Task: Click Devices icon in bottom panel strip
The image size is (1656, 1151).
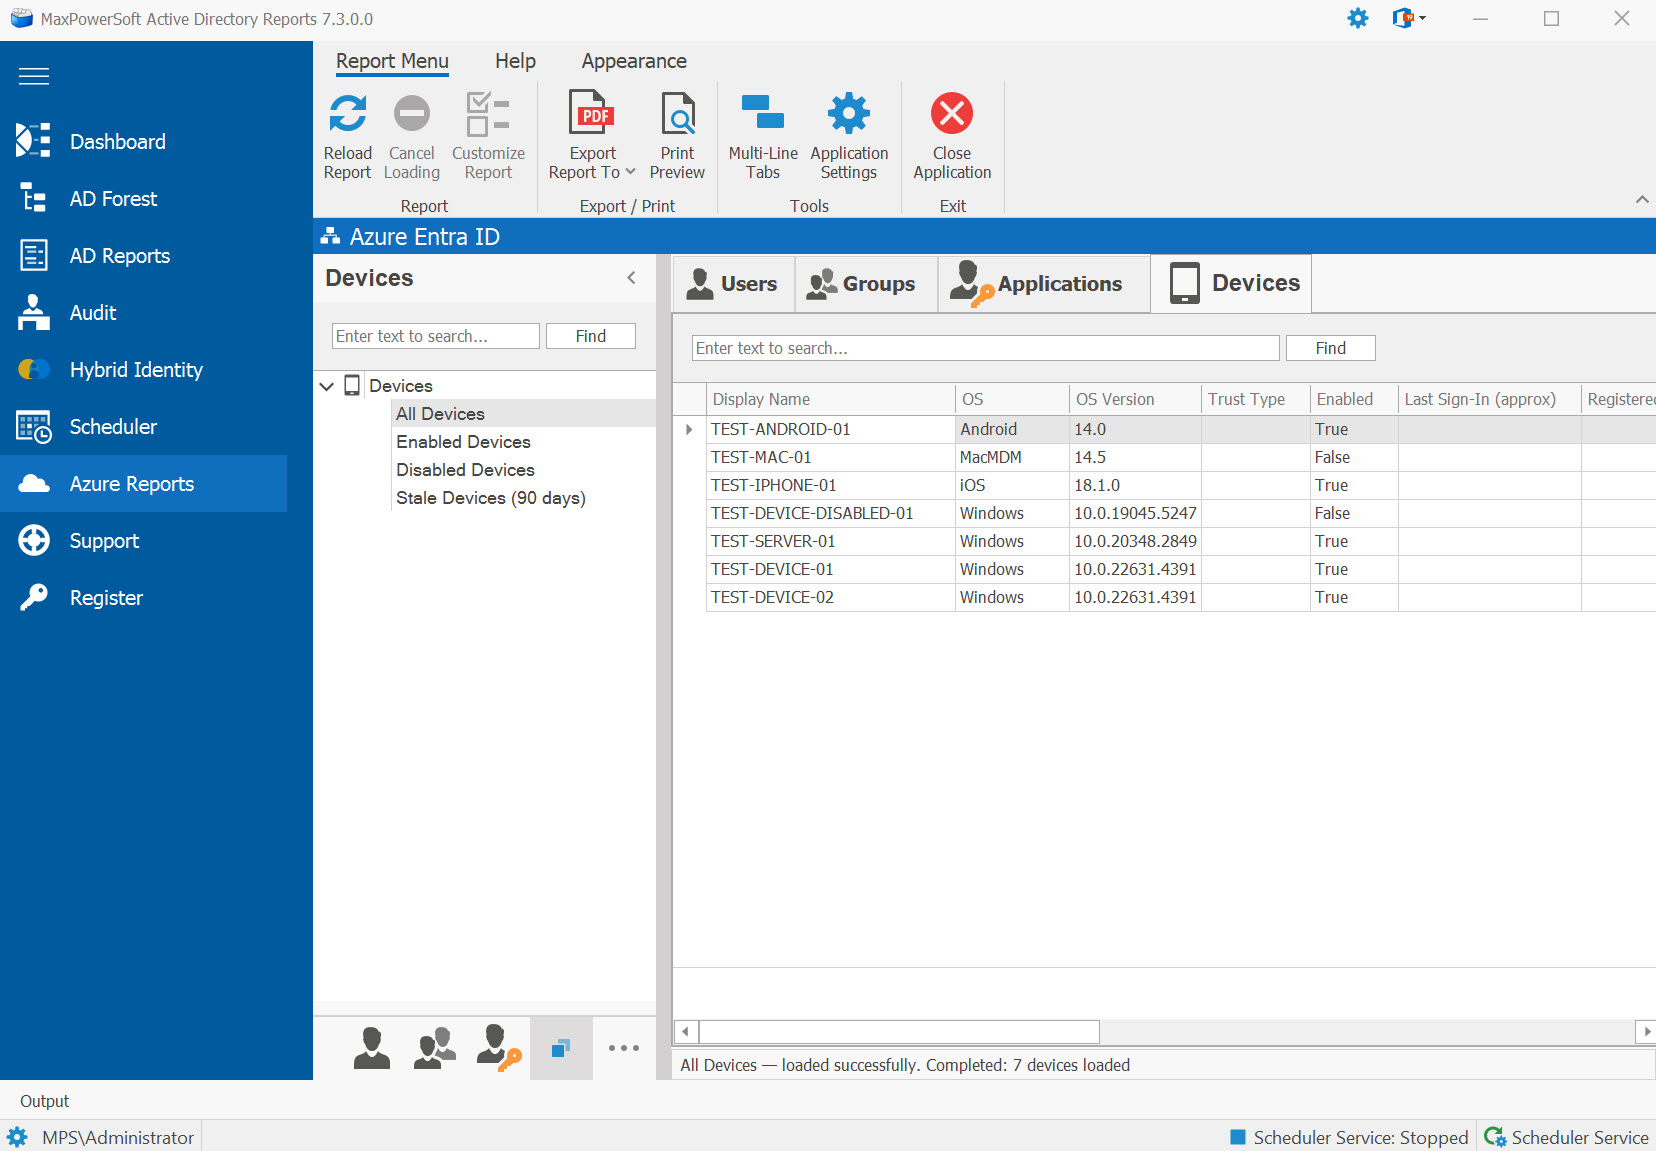Action: coord(561,1048)
